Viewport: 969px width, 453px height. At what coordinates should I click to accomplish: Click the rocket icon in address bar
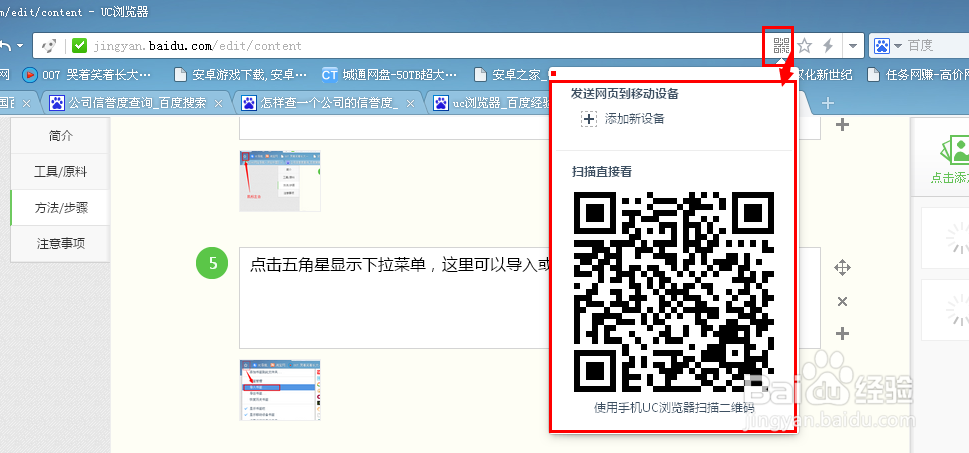pos(49,45)
